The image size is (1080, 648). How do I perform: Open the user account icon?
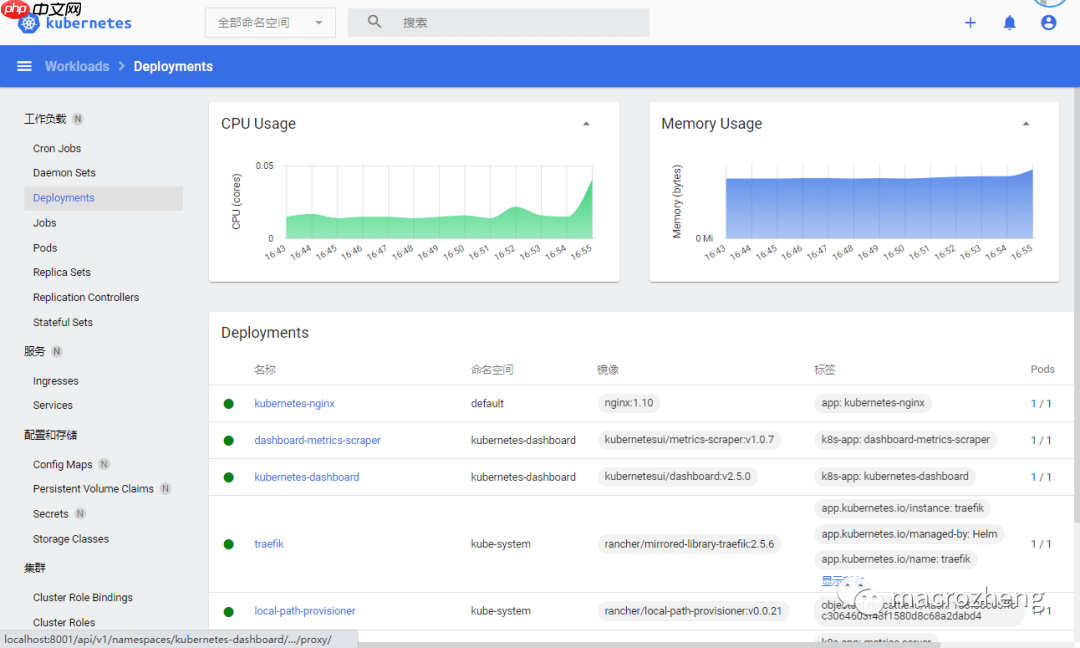pyautogui.click(x=1048, y=22)
